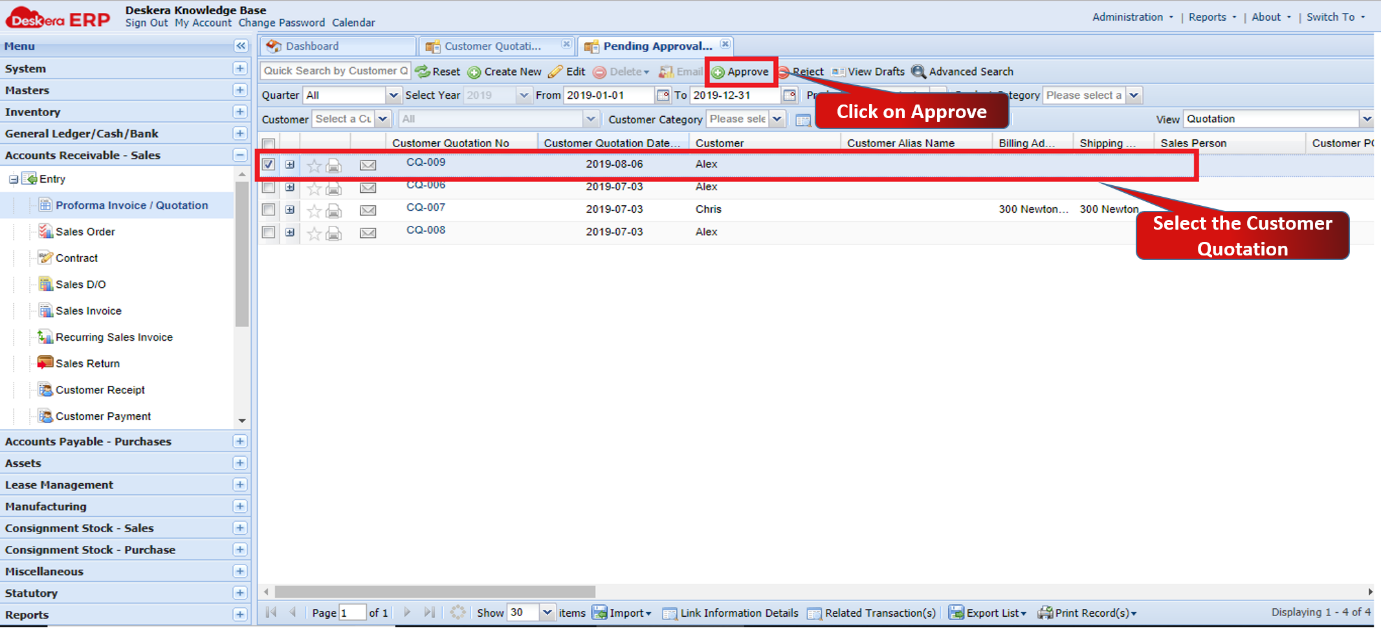This screenshot has height=629, width=1381.
Task: Uncheck the CQ-009 row checkbox
Action: click(x=268, y=165)
